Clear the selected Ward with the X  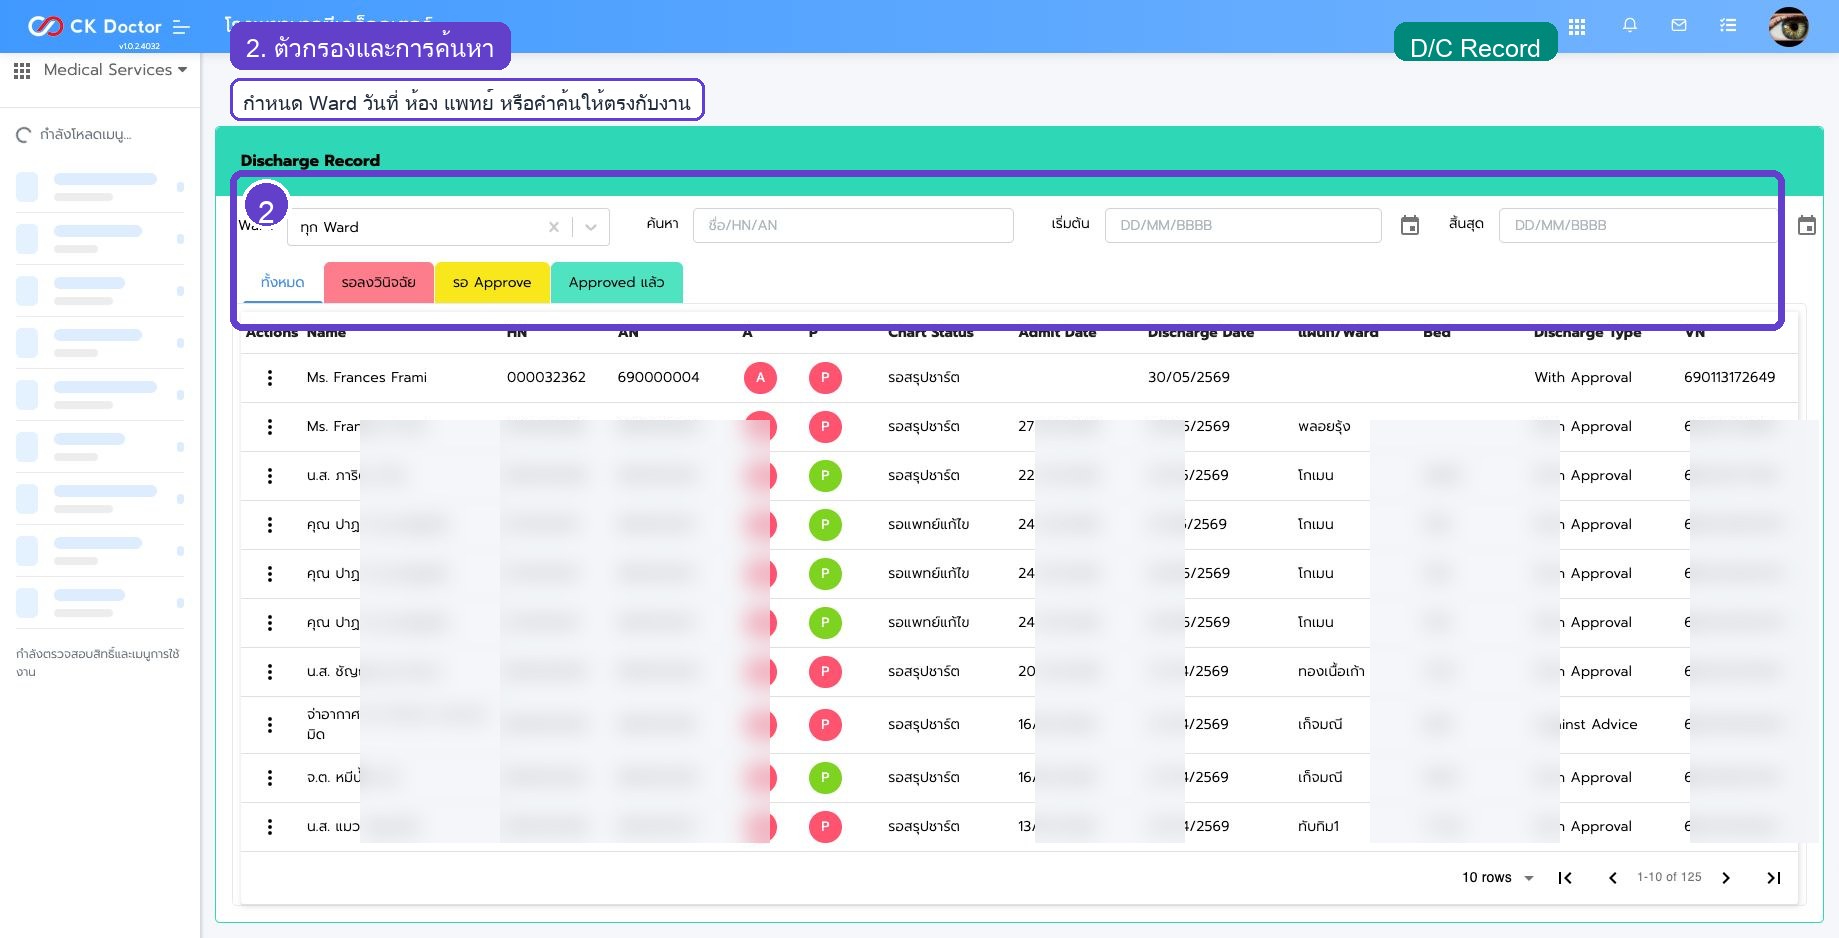click(x=554, y=227)
